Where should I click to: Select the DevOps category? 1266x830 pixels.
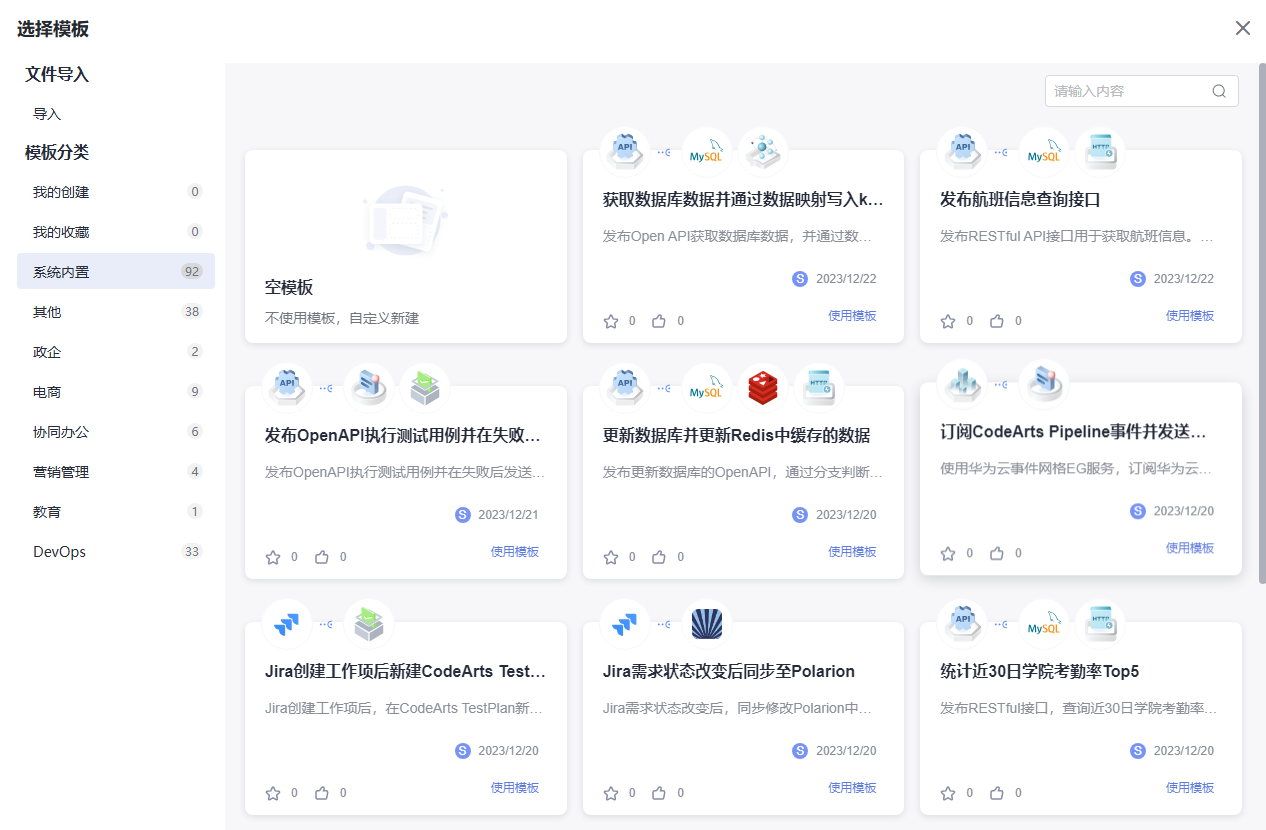(116, 552)
